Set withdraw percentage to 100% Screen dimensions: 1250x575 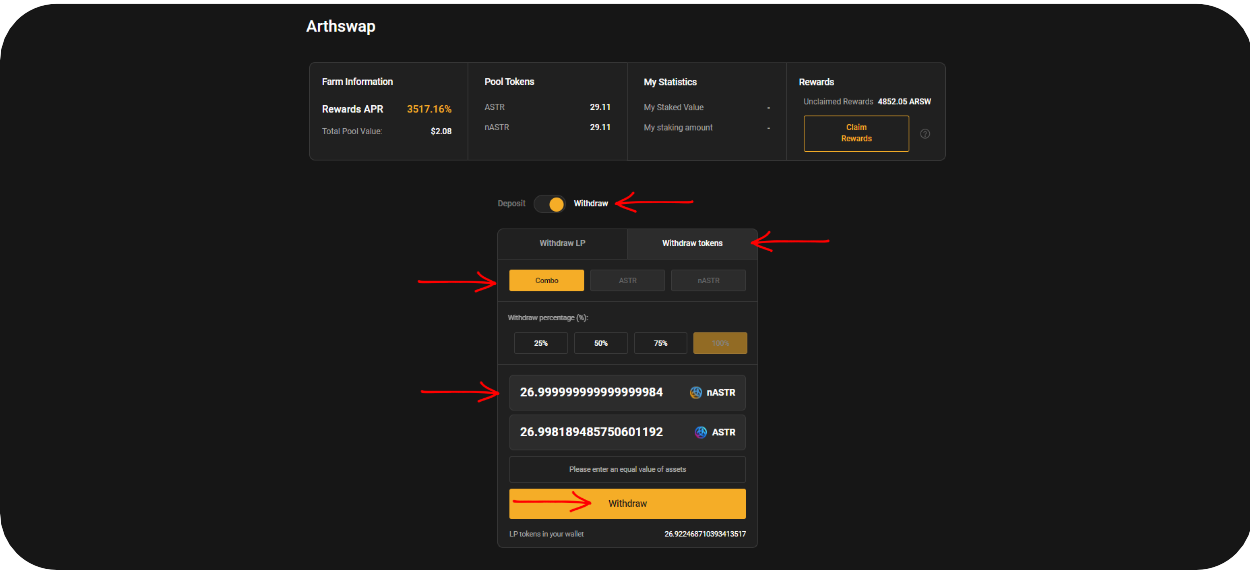coord(720,343)
